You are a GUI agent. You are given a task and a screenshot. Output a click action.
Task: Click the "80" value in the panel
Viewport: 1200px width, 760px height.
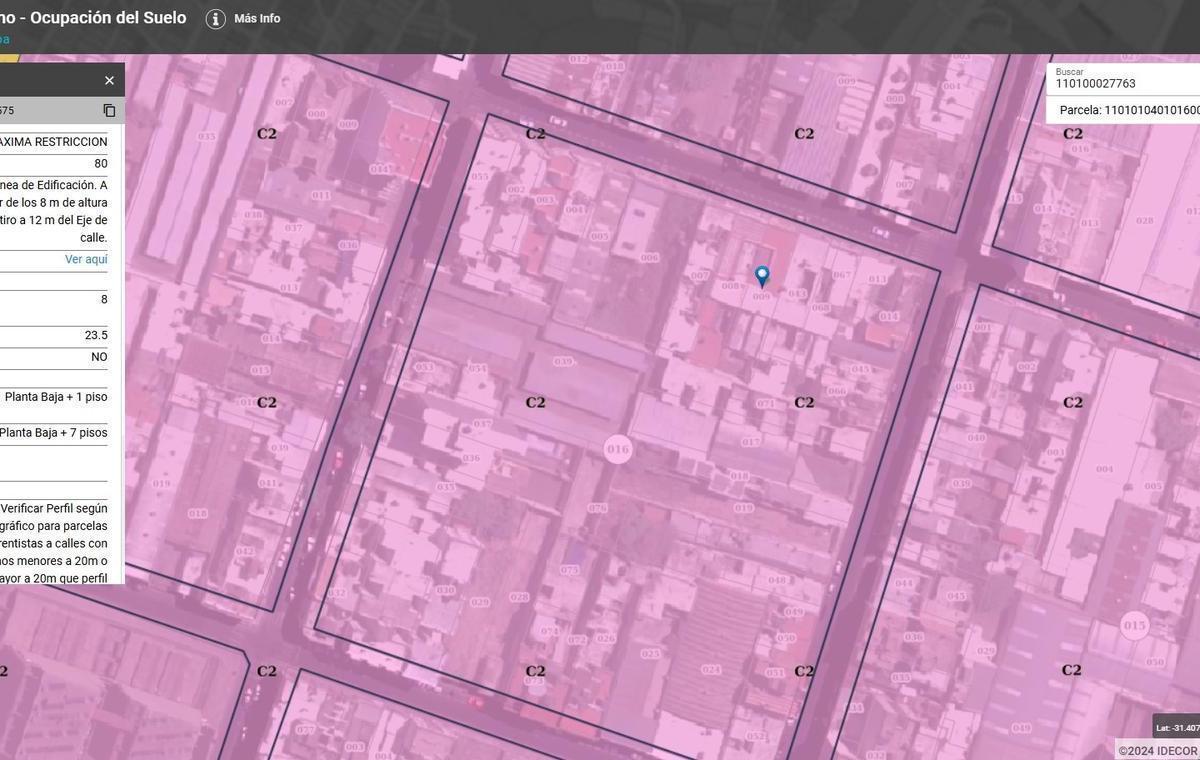coord(101,164)
